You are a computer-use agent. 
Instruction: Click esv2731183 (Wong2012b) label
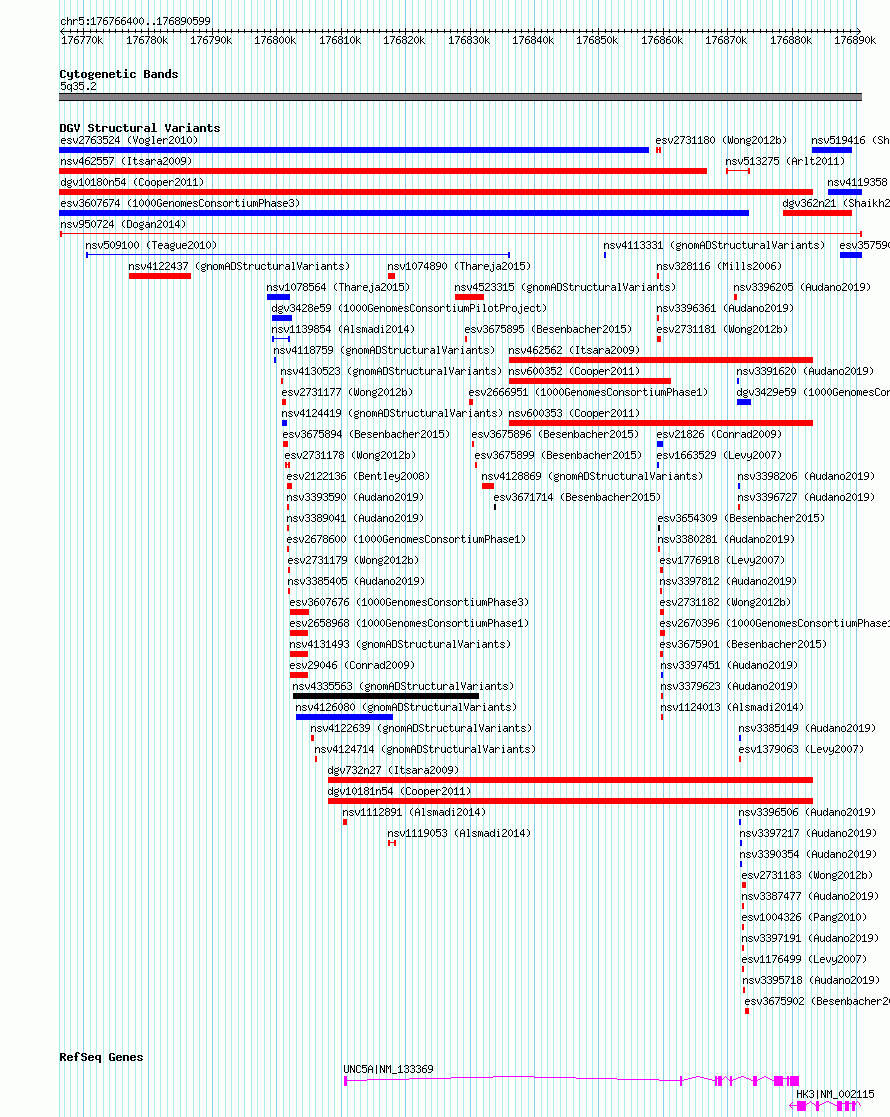807,876
